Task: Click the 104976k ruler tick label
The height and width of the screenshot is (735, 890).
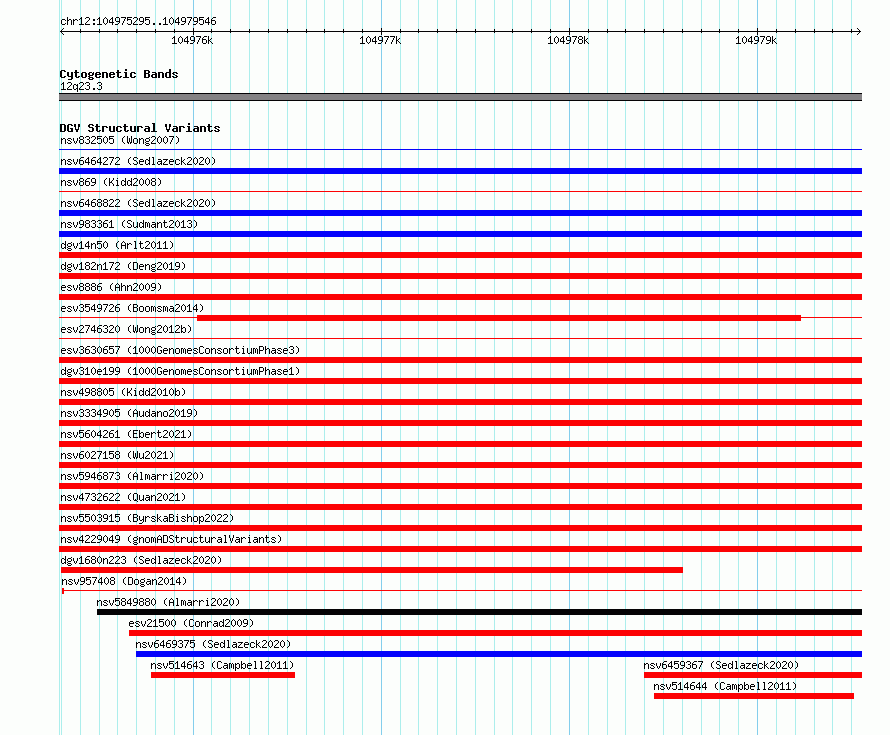Action: [x=192, y=40]
